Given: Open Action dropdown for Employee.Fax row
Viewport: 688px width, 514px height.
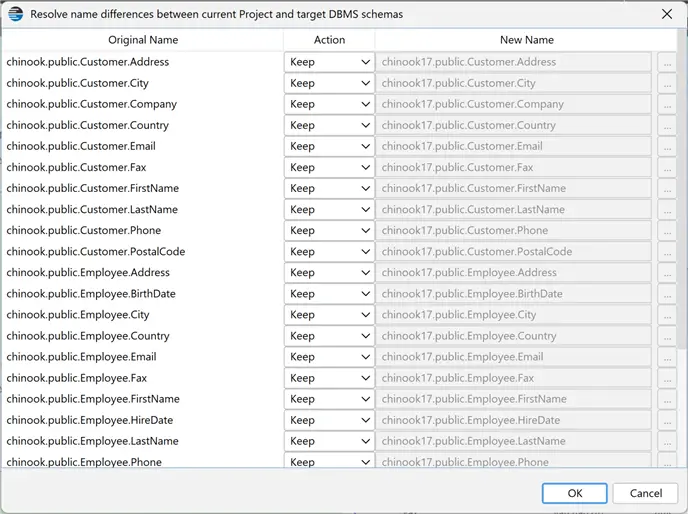Looking at the screenshot, I should [329, 378].
